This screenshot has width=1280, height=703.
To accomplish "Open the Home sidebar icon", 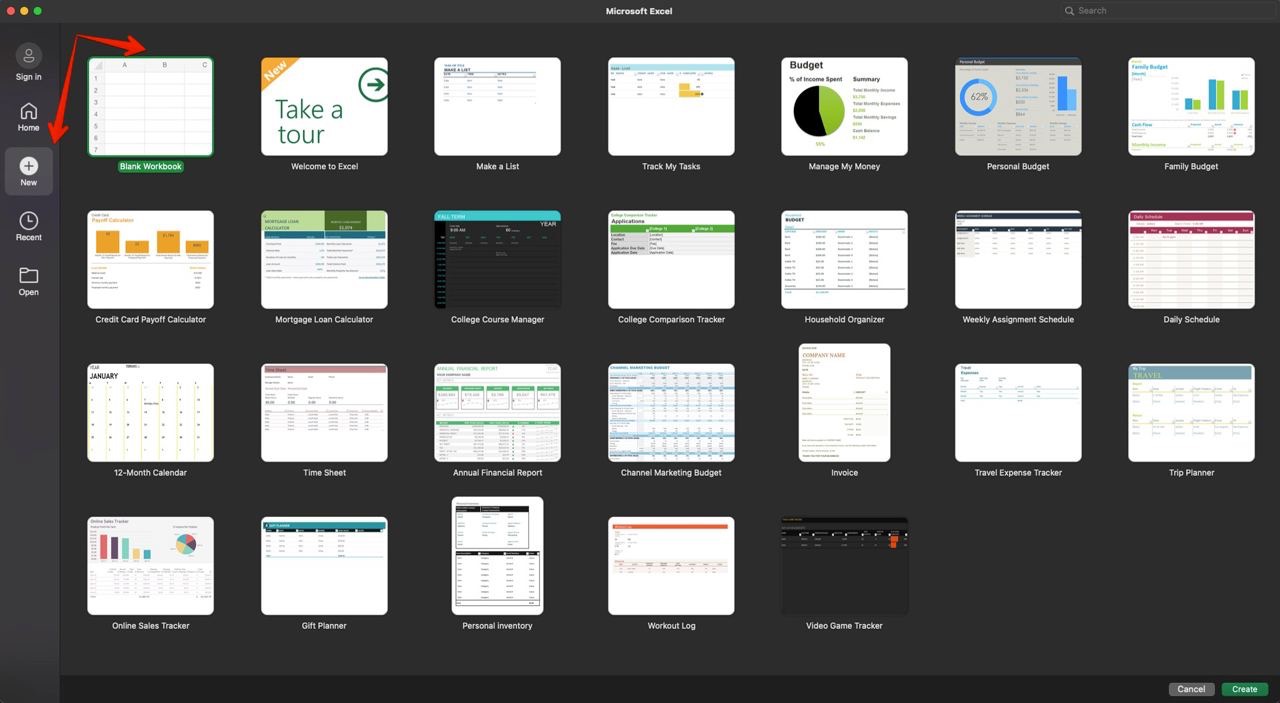I will (29, 111).
